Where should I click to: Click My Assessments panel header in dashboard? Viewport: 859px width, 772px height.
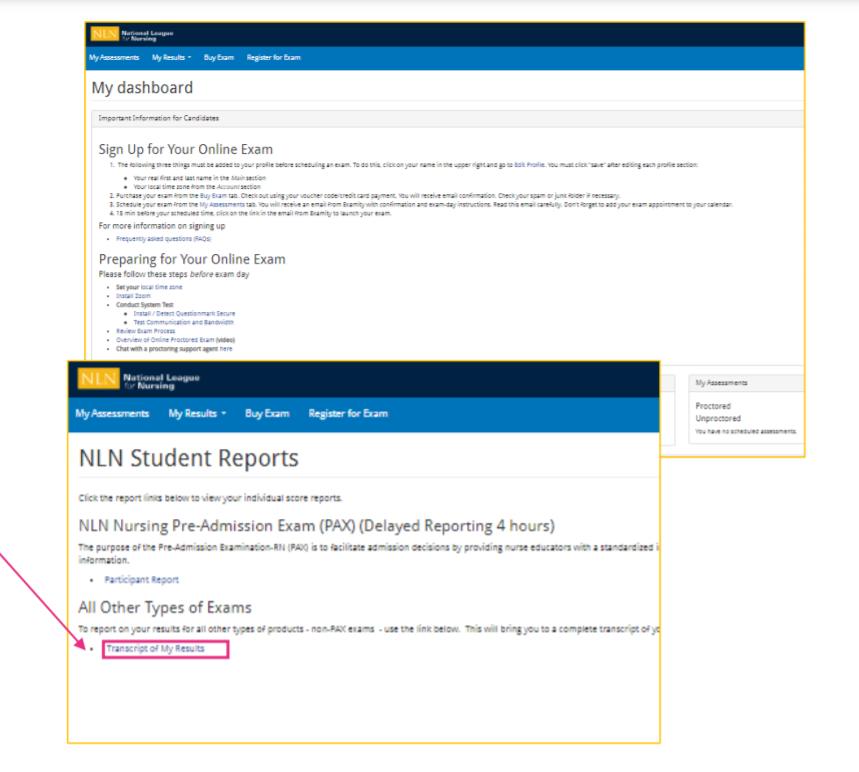click(746, 383)
